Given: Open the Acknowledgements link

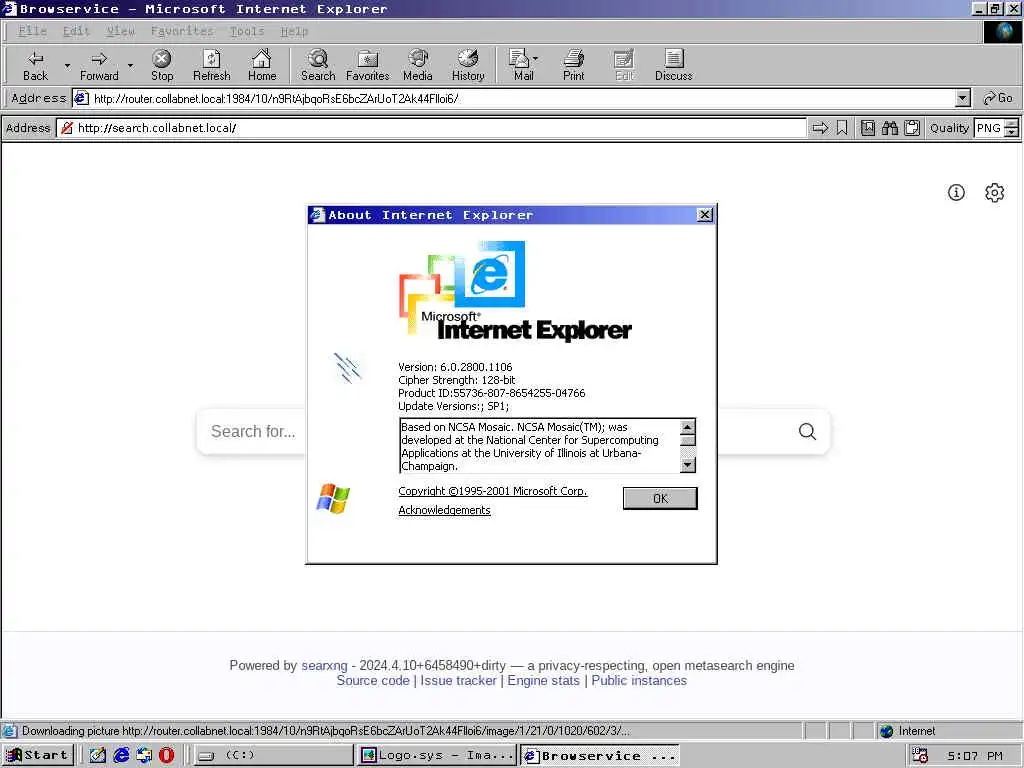Looking at the screenshot, I should click(444, 510).
